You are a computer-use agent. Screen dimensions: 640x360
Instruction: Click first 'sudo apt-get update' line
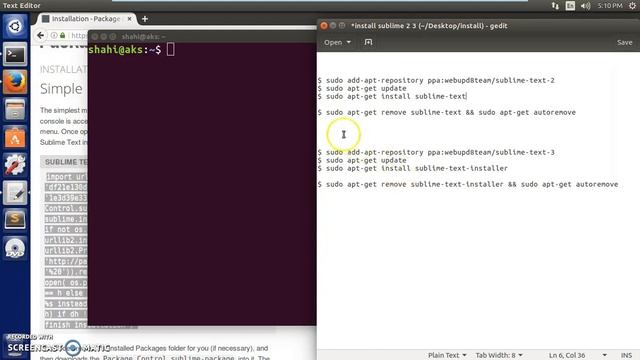[x=366, y=88]
